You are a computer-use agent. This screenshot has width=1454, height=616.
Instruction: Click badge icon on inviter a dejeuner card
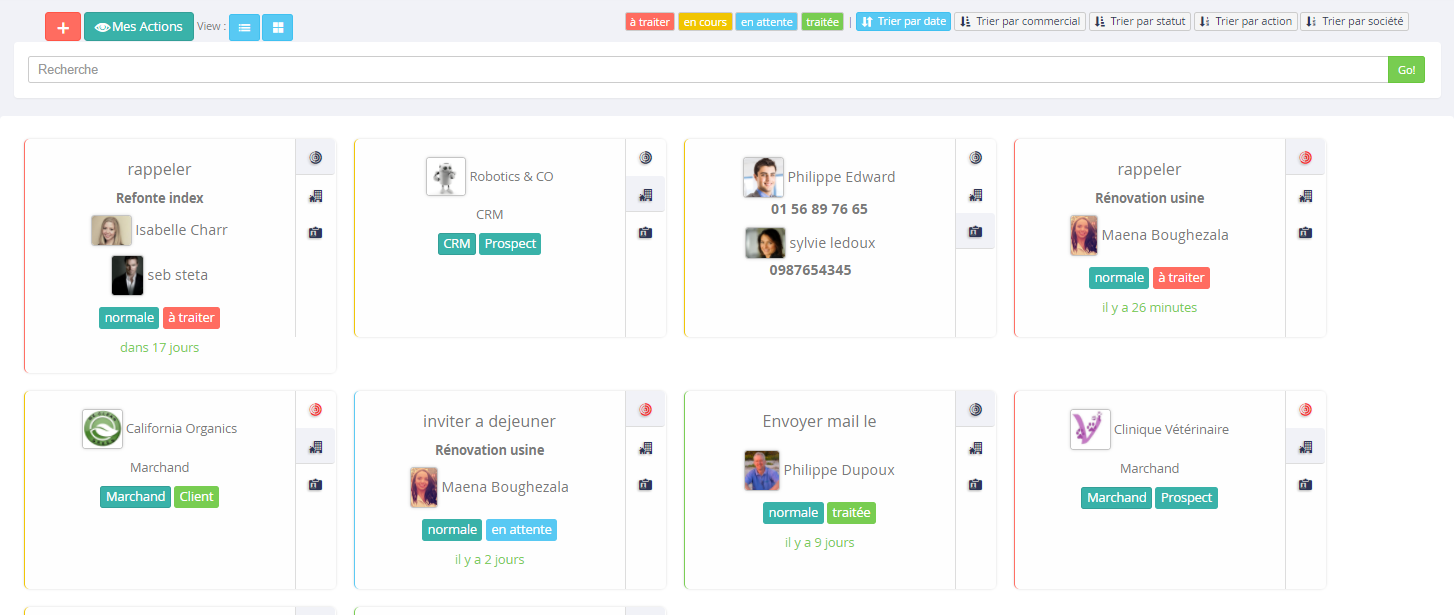(x=645, y=485)
